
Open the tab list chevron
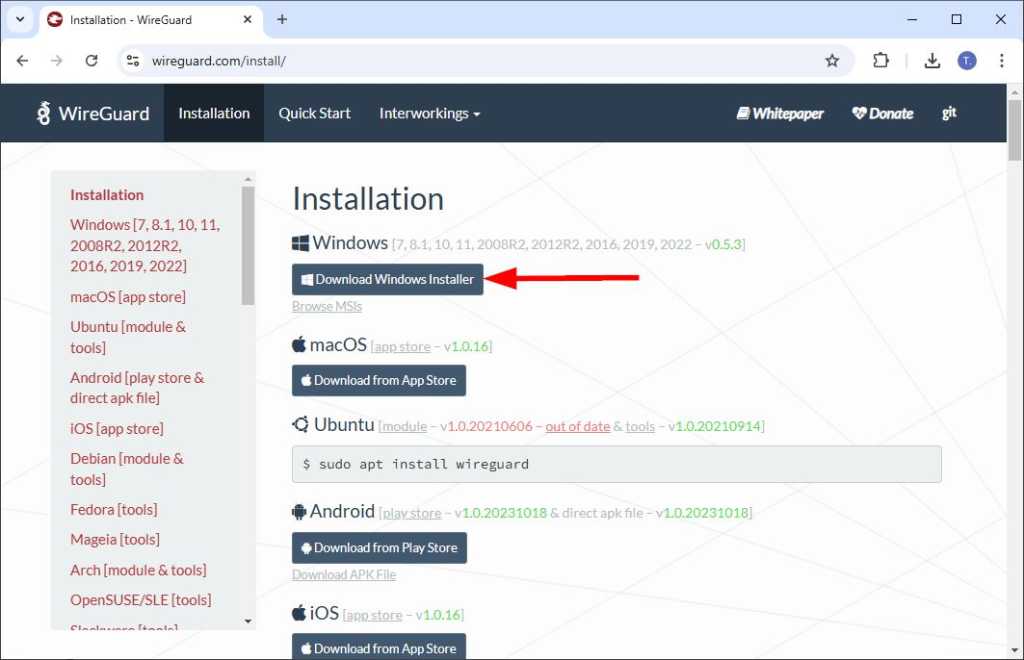pos(19,19)
